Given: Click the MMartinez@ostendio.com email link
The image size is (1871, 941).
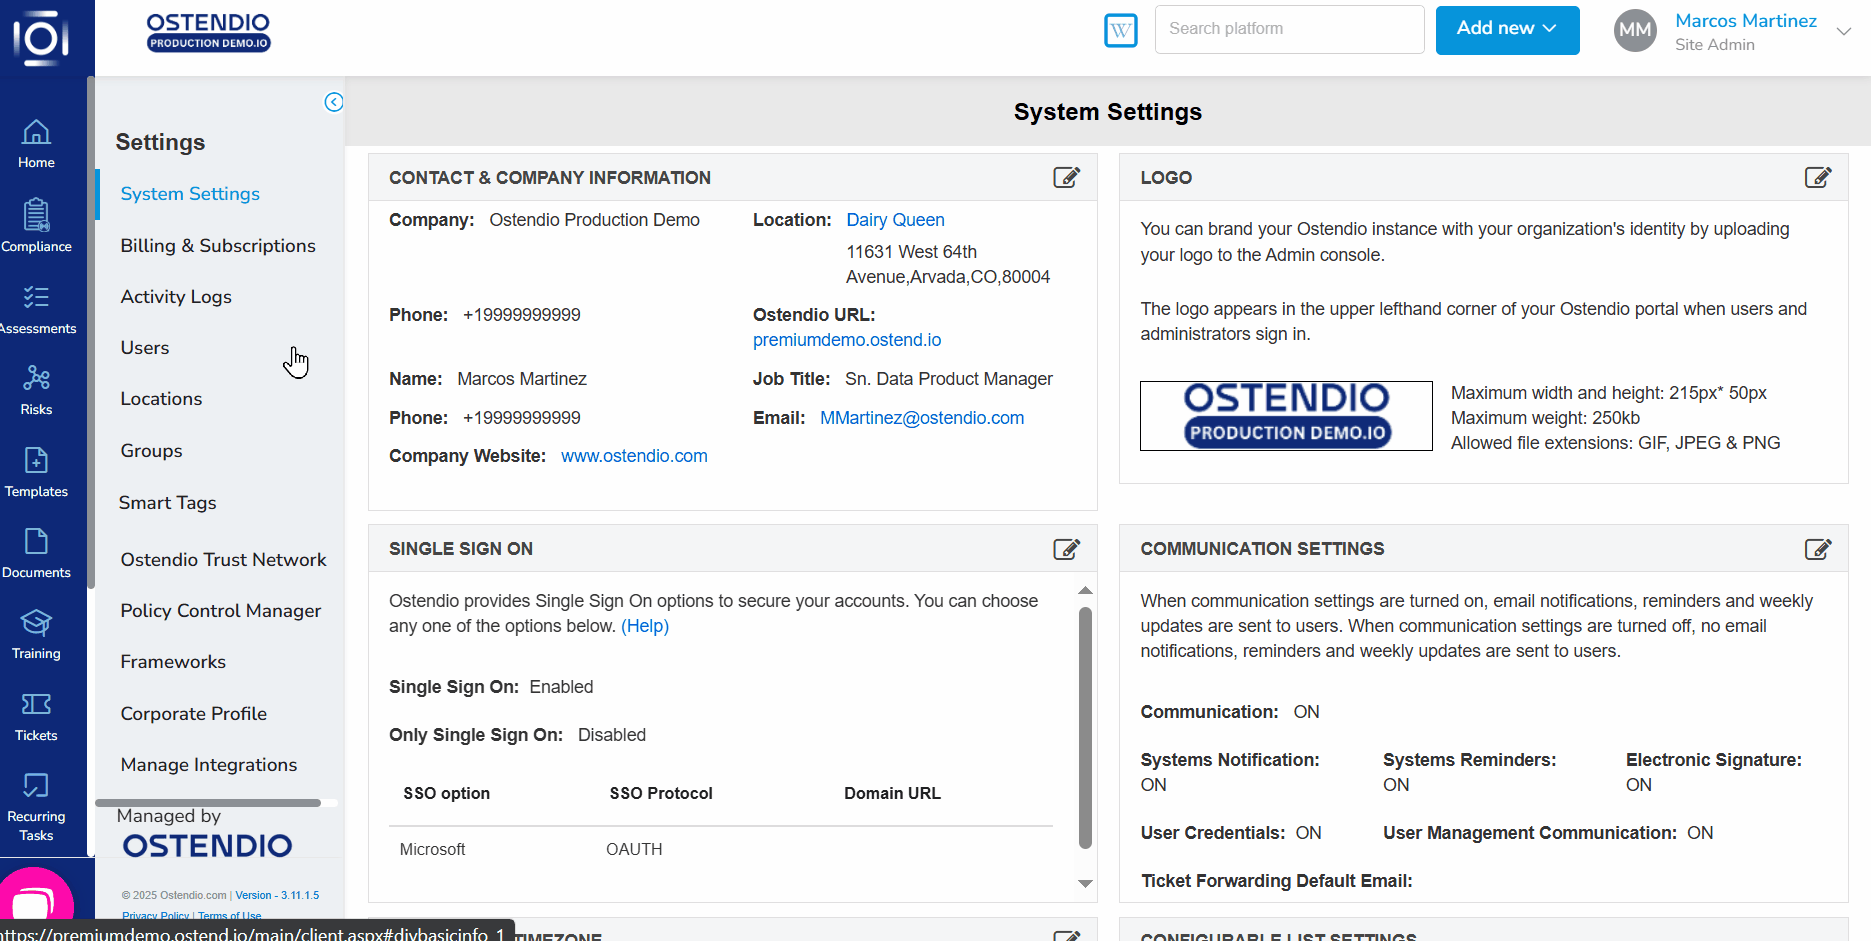Looking at the screenshot, I should pyautogui.click(x=922, y=418).
